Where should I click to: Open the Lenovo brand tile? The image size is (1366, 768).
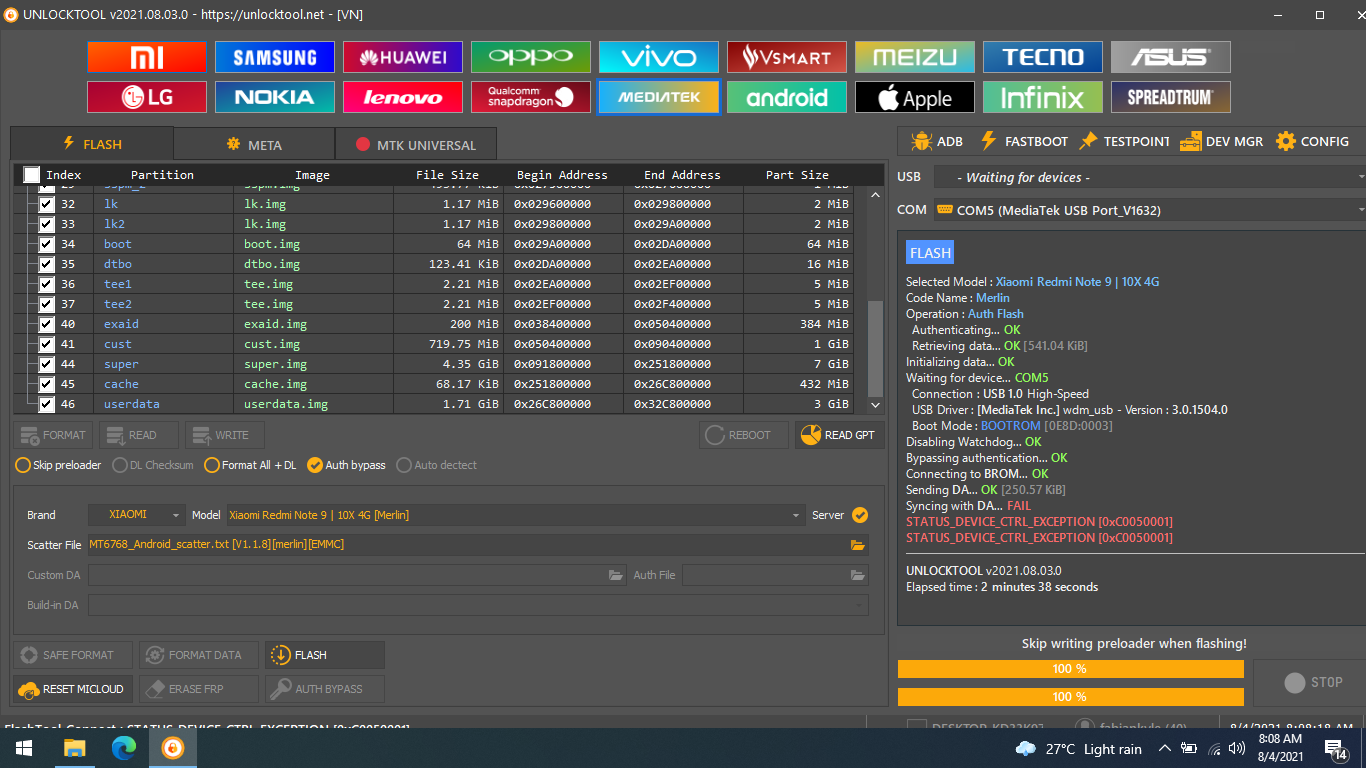(x=402, y=97)
